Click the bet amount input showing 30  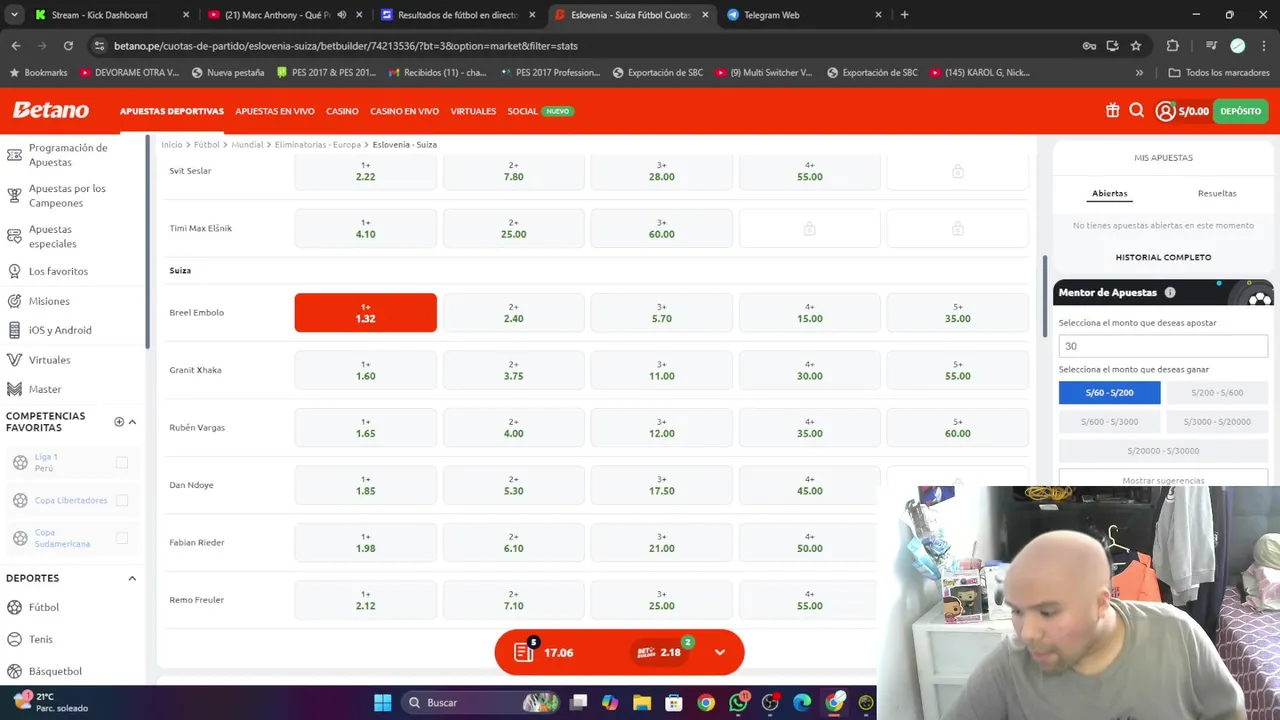pos(1163,346)
